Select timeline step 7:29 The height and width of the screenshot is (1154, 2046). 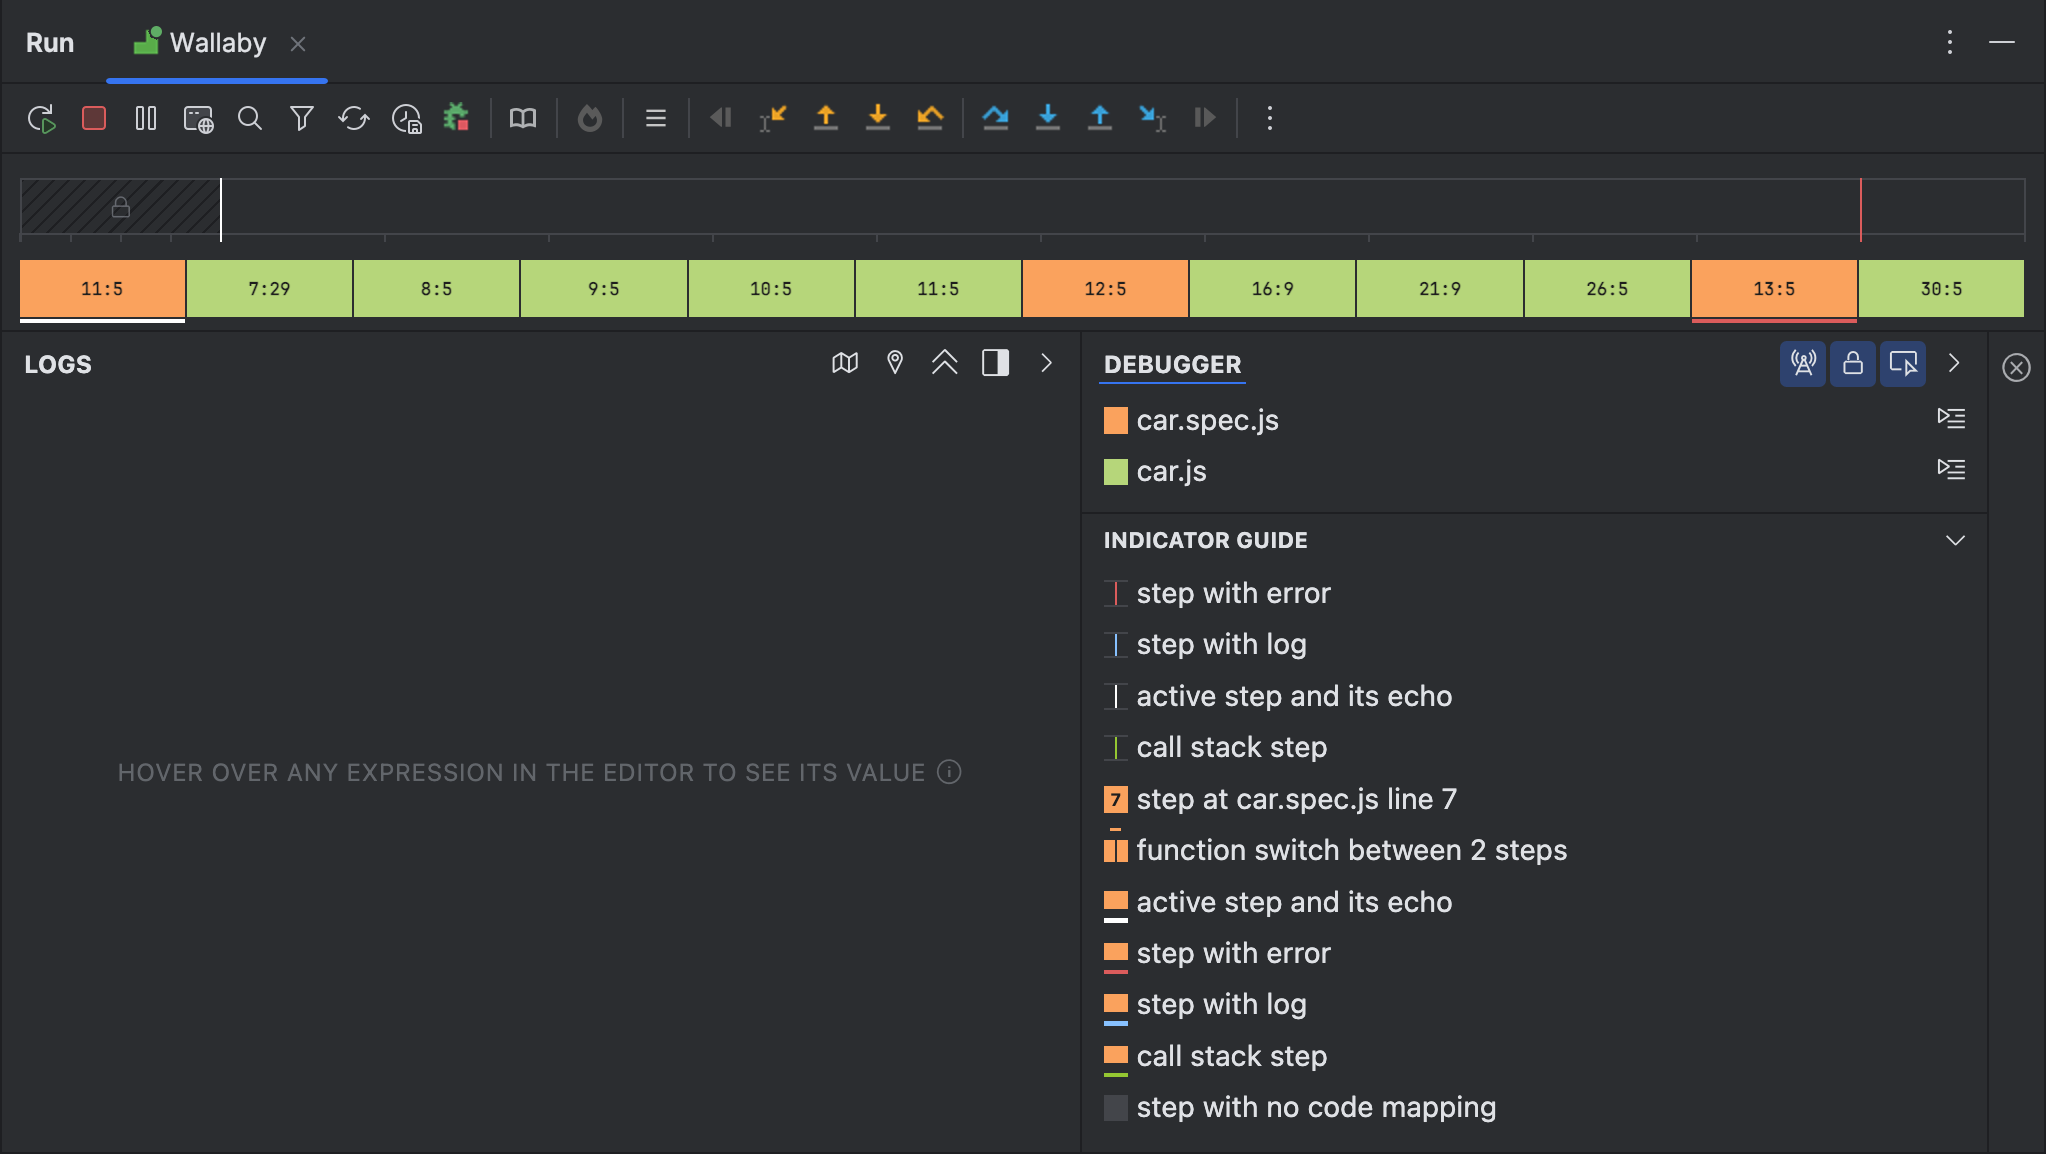pos(269,289)
